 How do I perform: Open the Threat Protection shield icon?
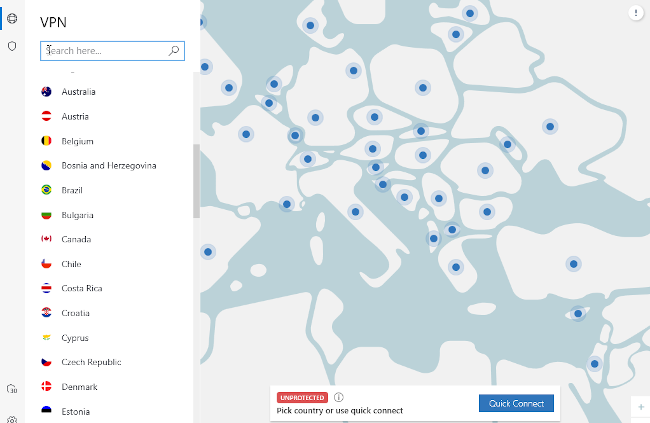click(12, 46)
